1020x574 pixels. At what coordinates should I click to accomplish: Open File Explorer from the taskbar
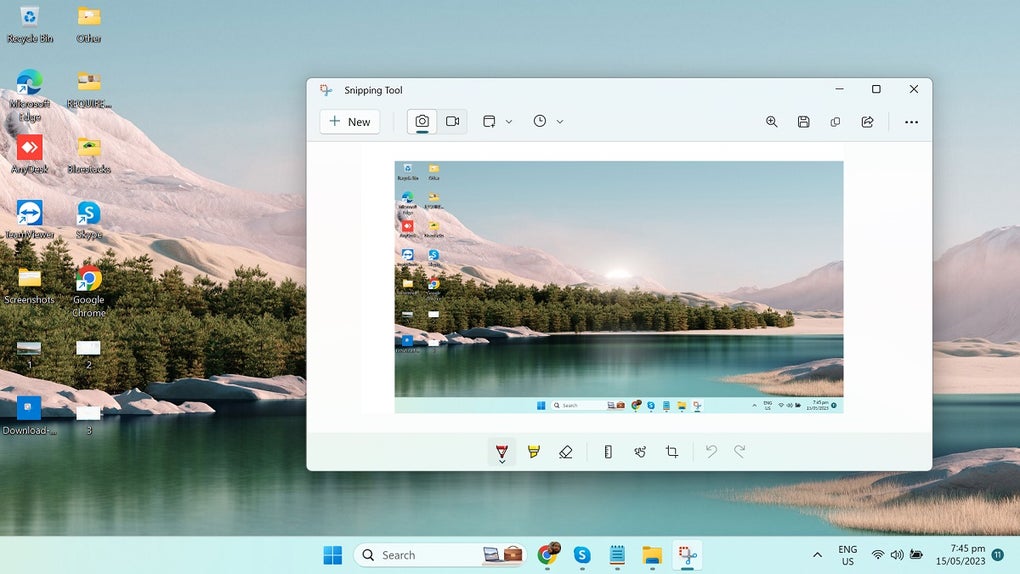click(652, 555)
